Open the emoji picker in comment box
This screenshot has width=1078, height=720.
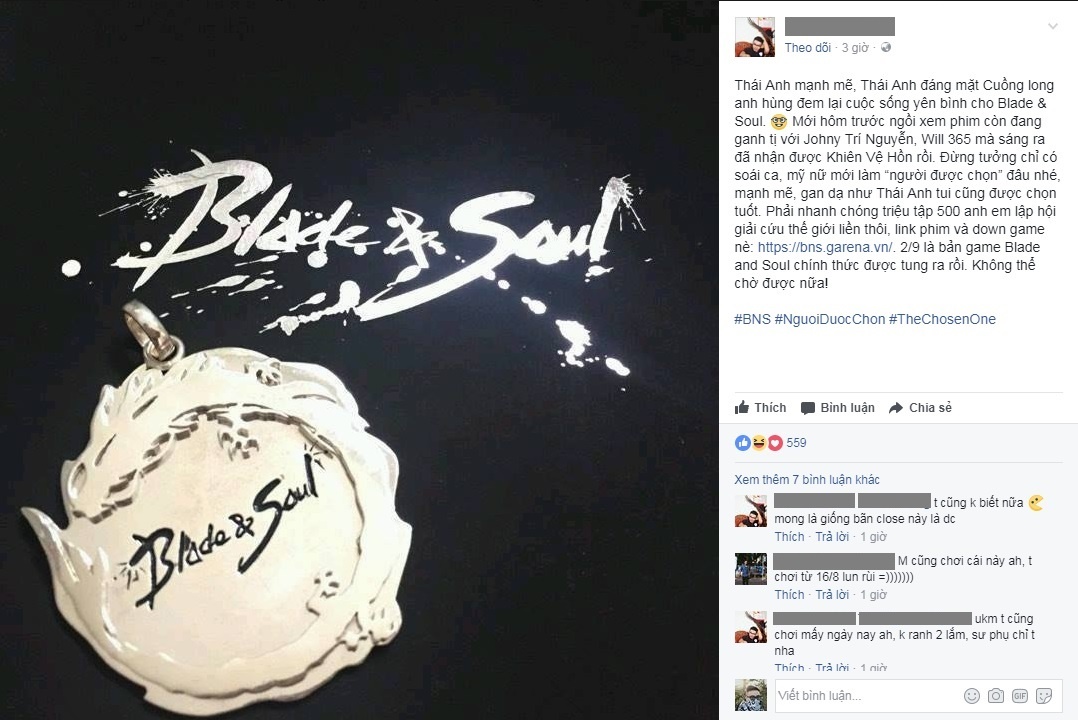point(971,696)
